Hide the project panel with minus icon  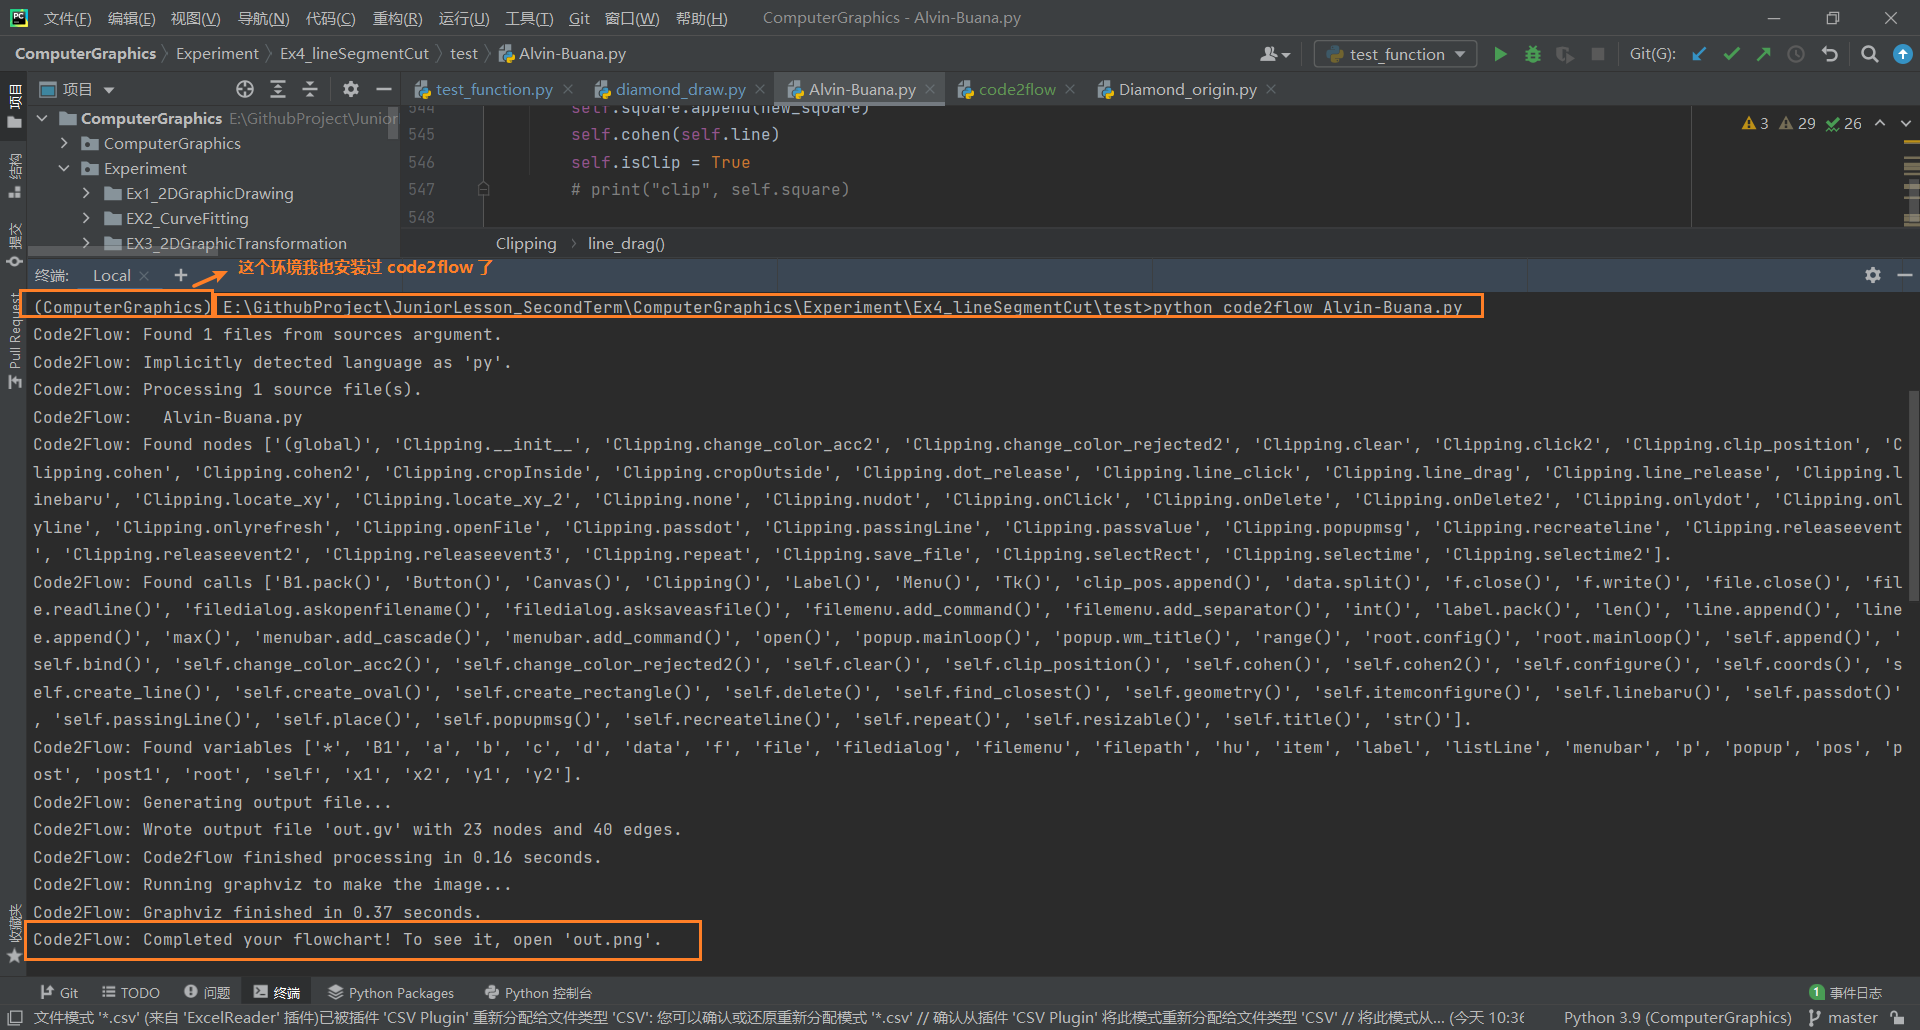pos(383,89)
